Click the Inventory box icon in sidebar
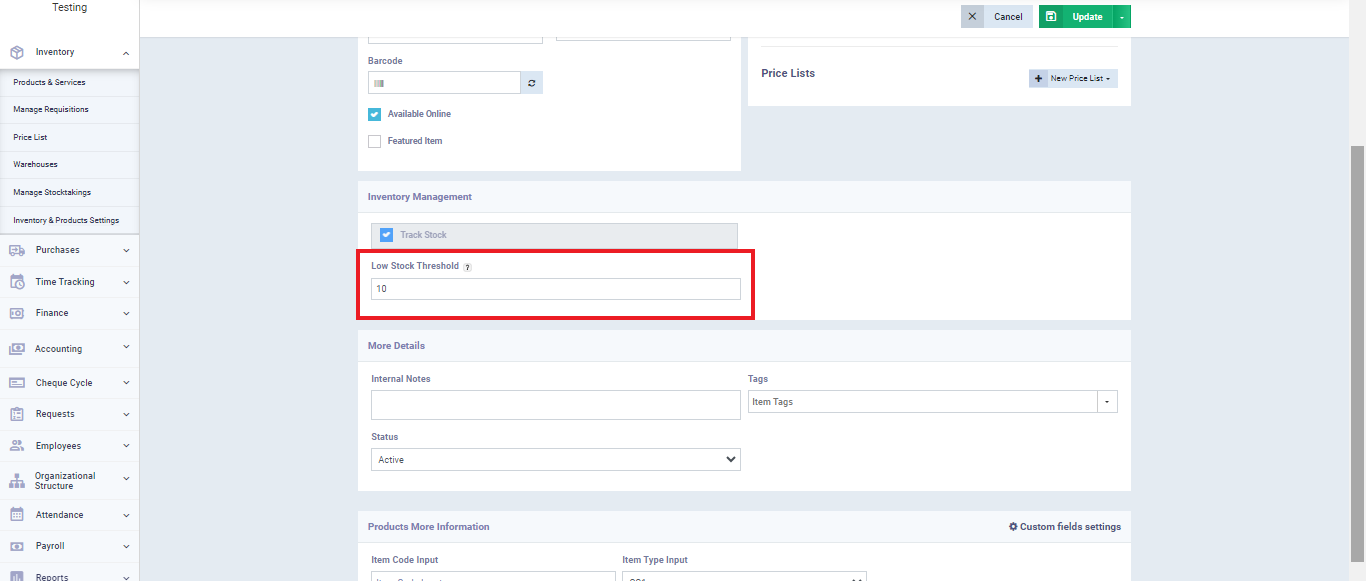The width and height of the screenshot is (1366, 581). pos(17,52)
